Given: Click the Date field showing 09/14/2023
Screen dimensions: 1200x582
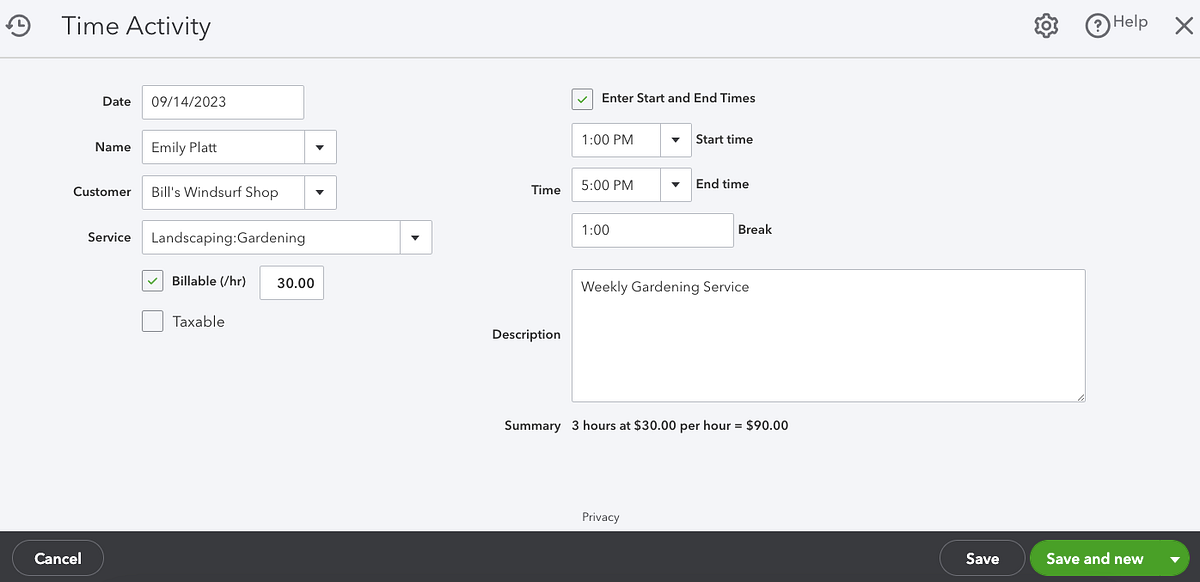Looking at the screenshot, I should click(x=222, y=101).
